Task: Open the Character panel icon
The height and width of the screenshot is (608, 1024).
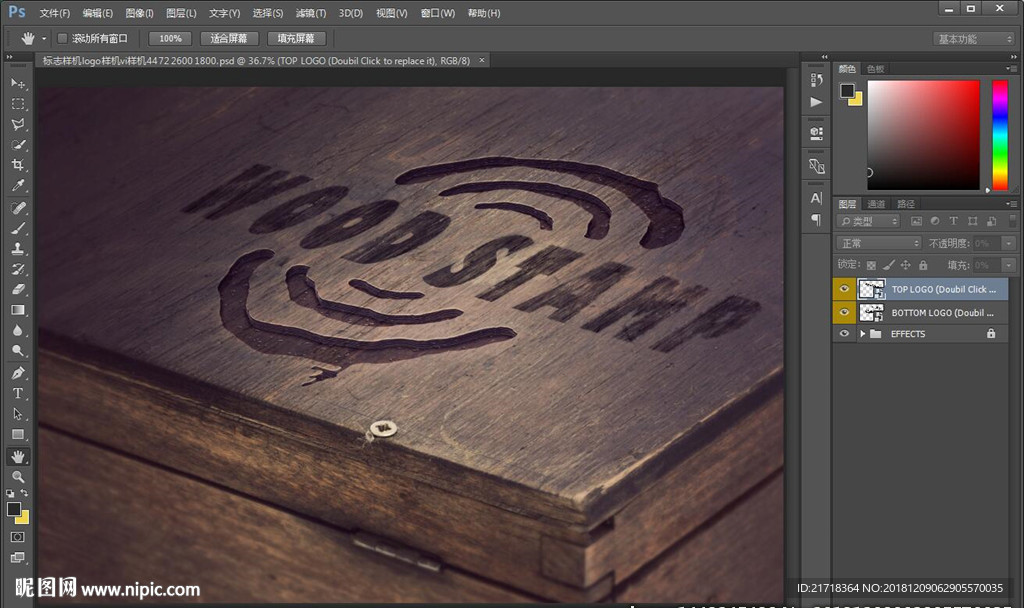Action: click(x=816, y=198)
